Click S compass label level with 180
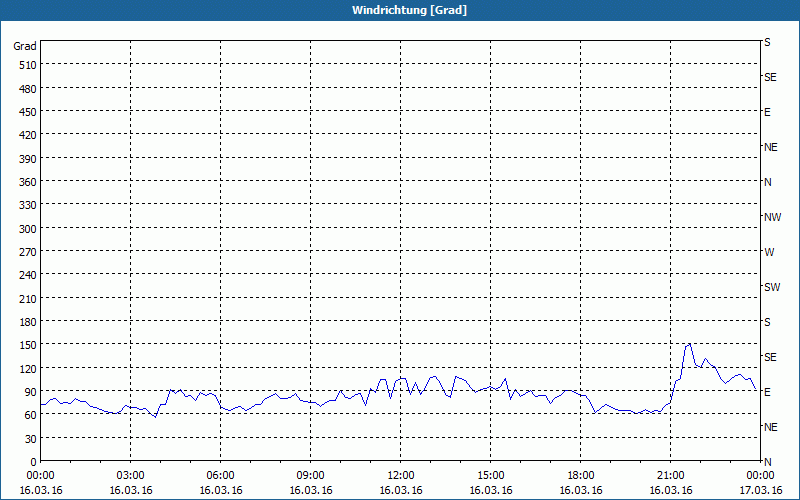The image size is (800, 500). click(767, 322)
